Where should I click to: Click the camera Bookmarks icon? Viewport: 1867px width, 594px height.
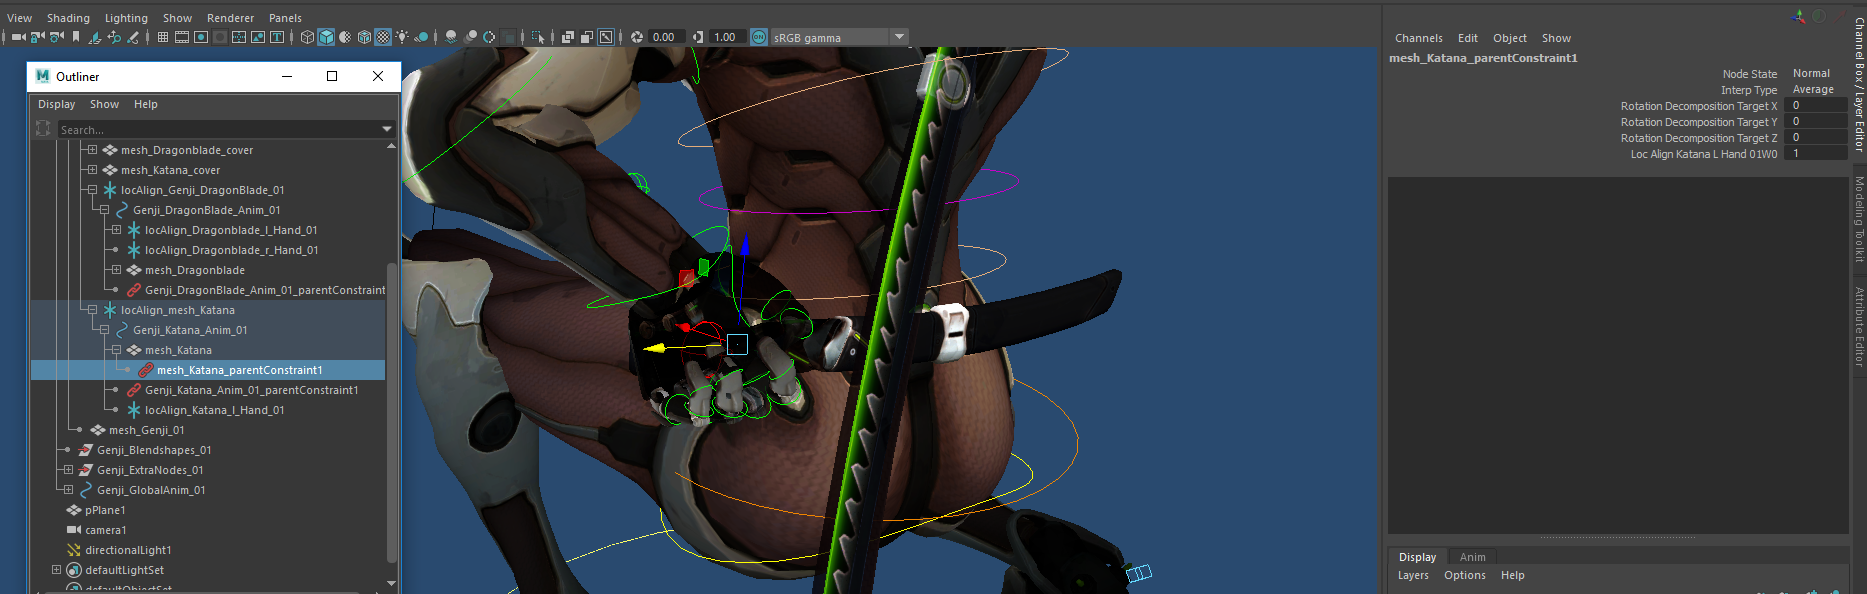click(76, 37)
